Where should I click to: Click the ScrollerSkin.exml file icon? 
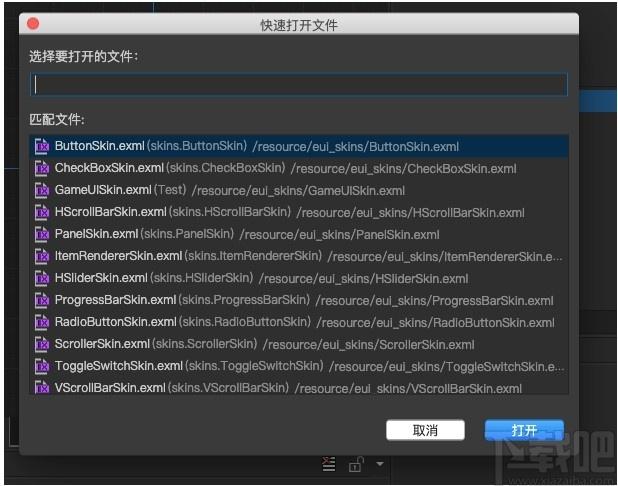pos(42,345)
